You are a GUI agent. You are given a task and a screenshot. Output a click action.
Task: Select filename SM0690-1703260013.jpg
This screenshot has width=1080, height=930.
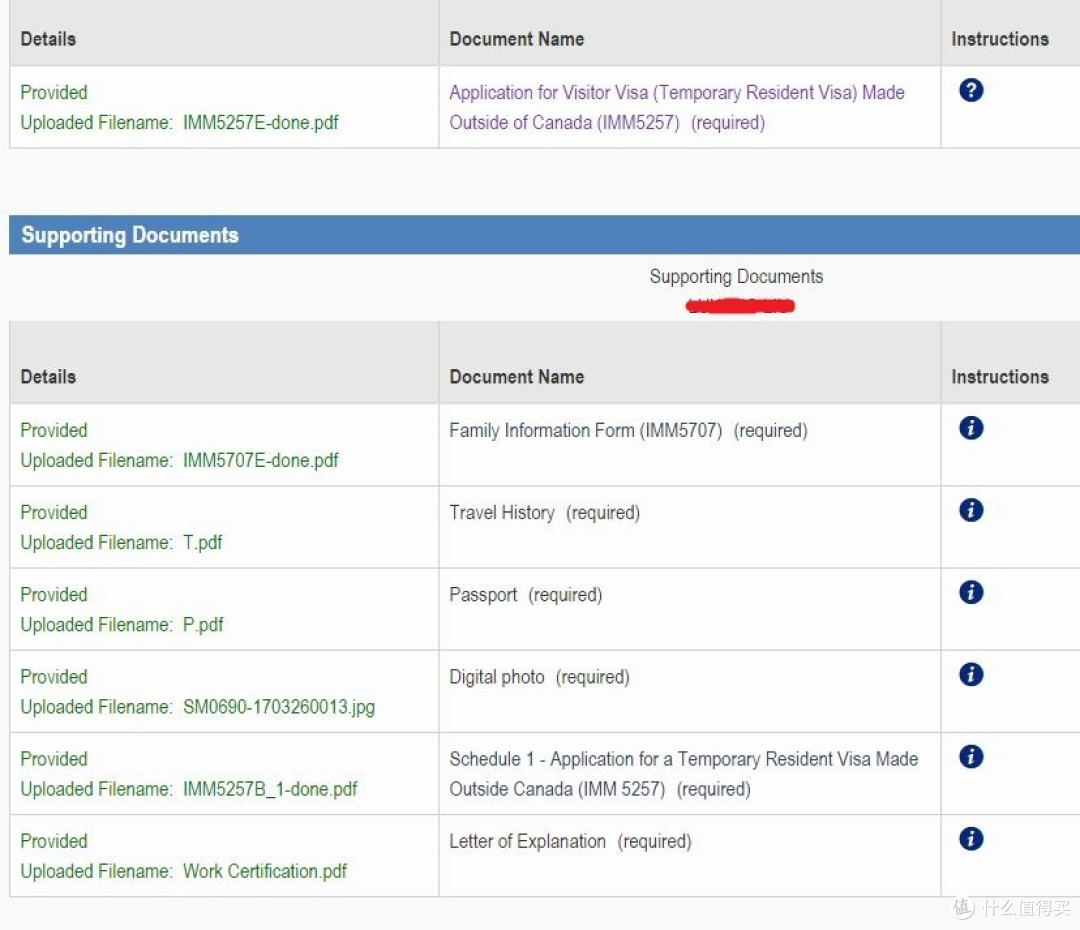pos(279,707)
